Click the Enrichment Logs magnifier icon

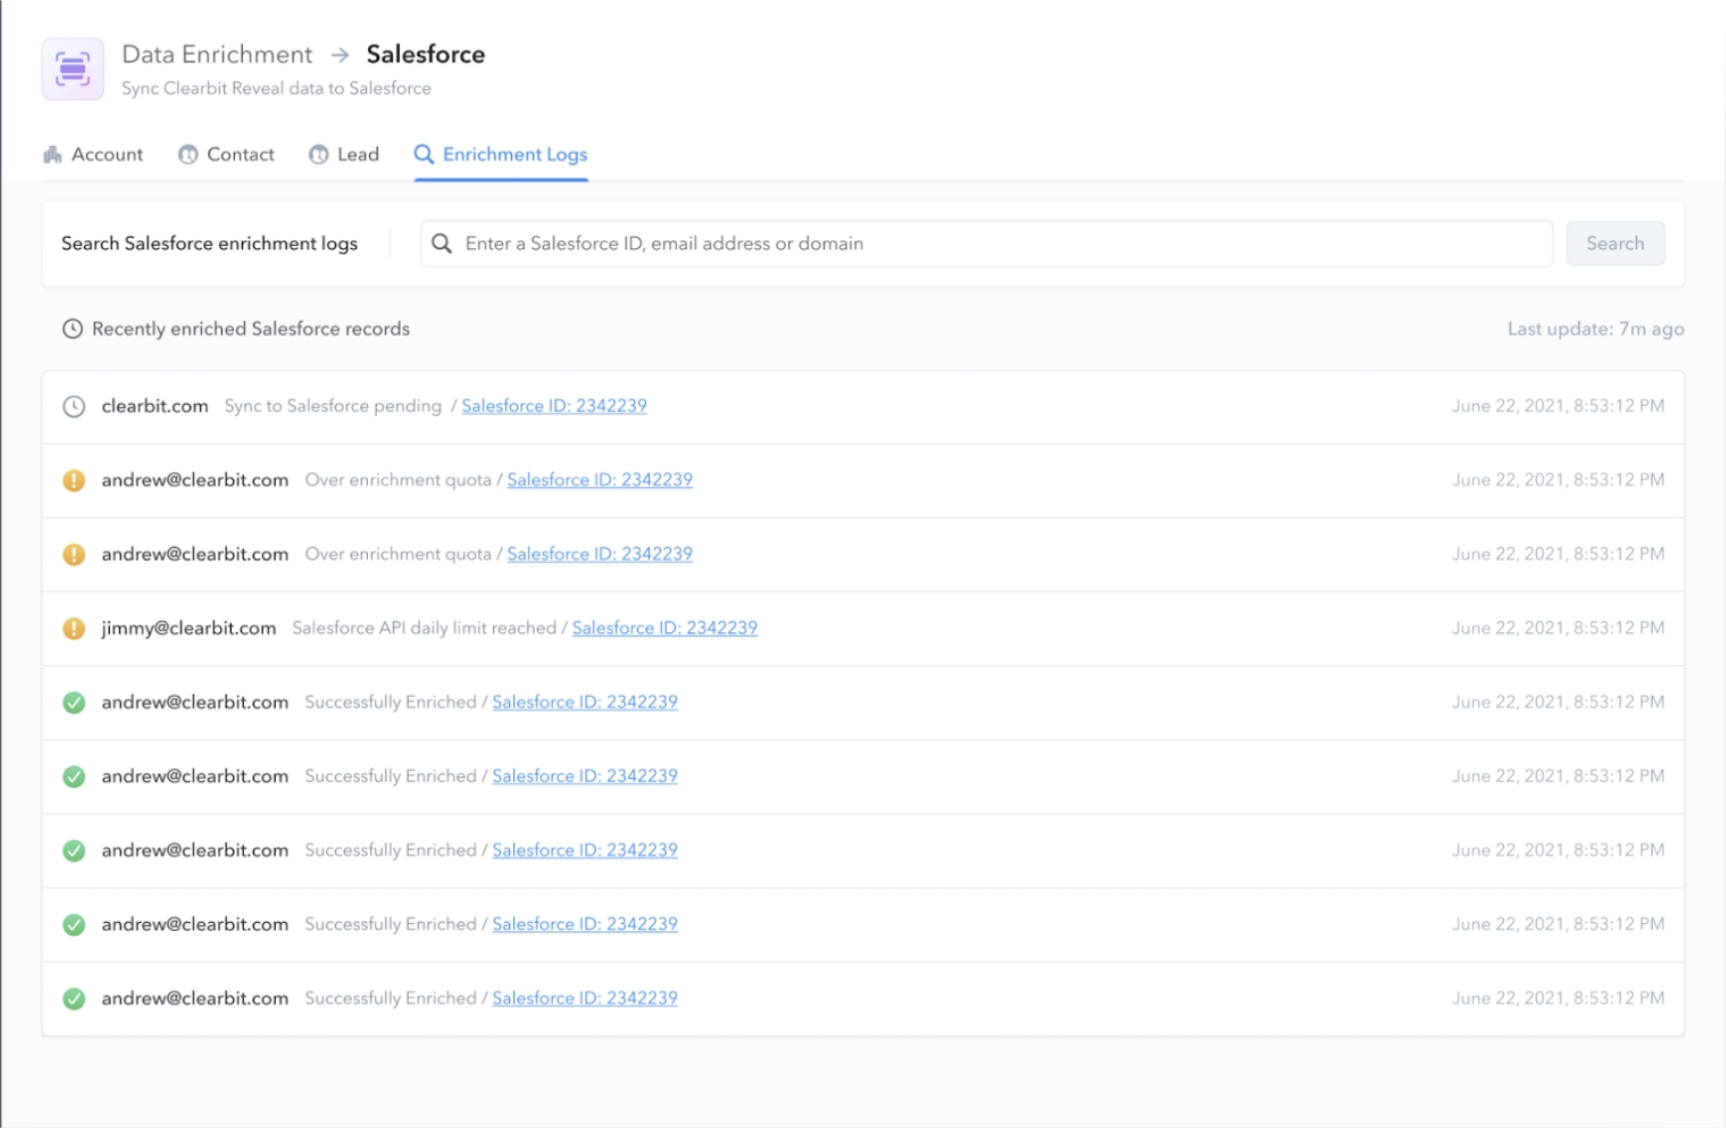tap(424, 154)
